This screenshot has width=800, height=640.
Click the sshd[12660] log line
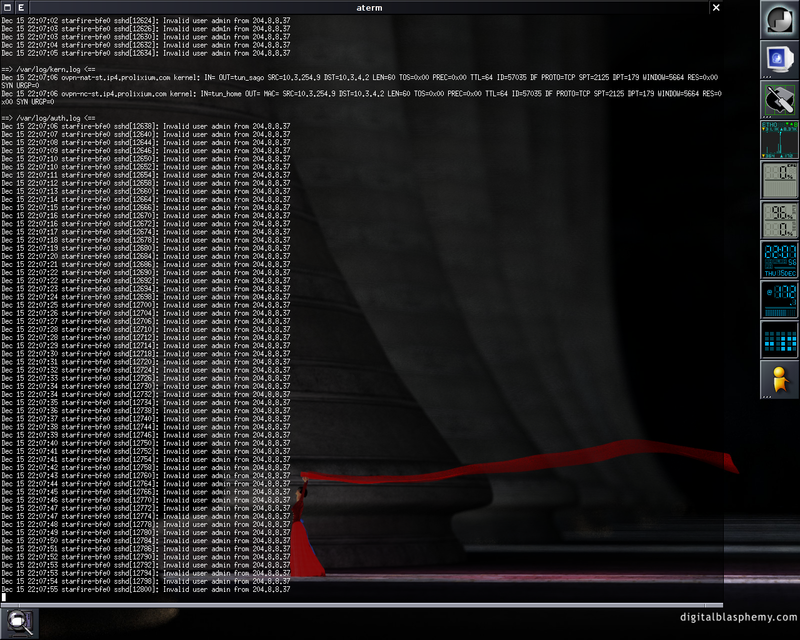pyautogui.click(x=146, y=191)
